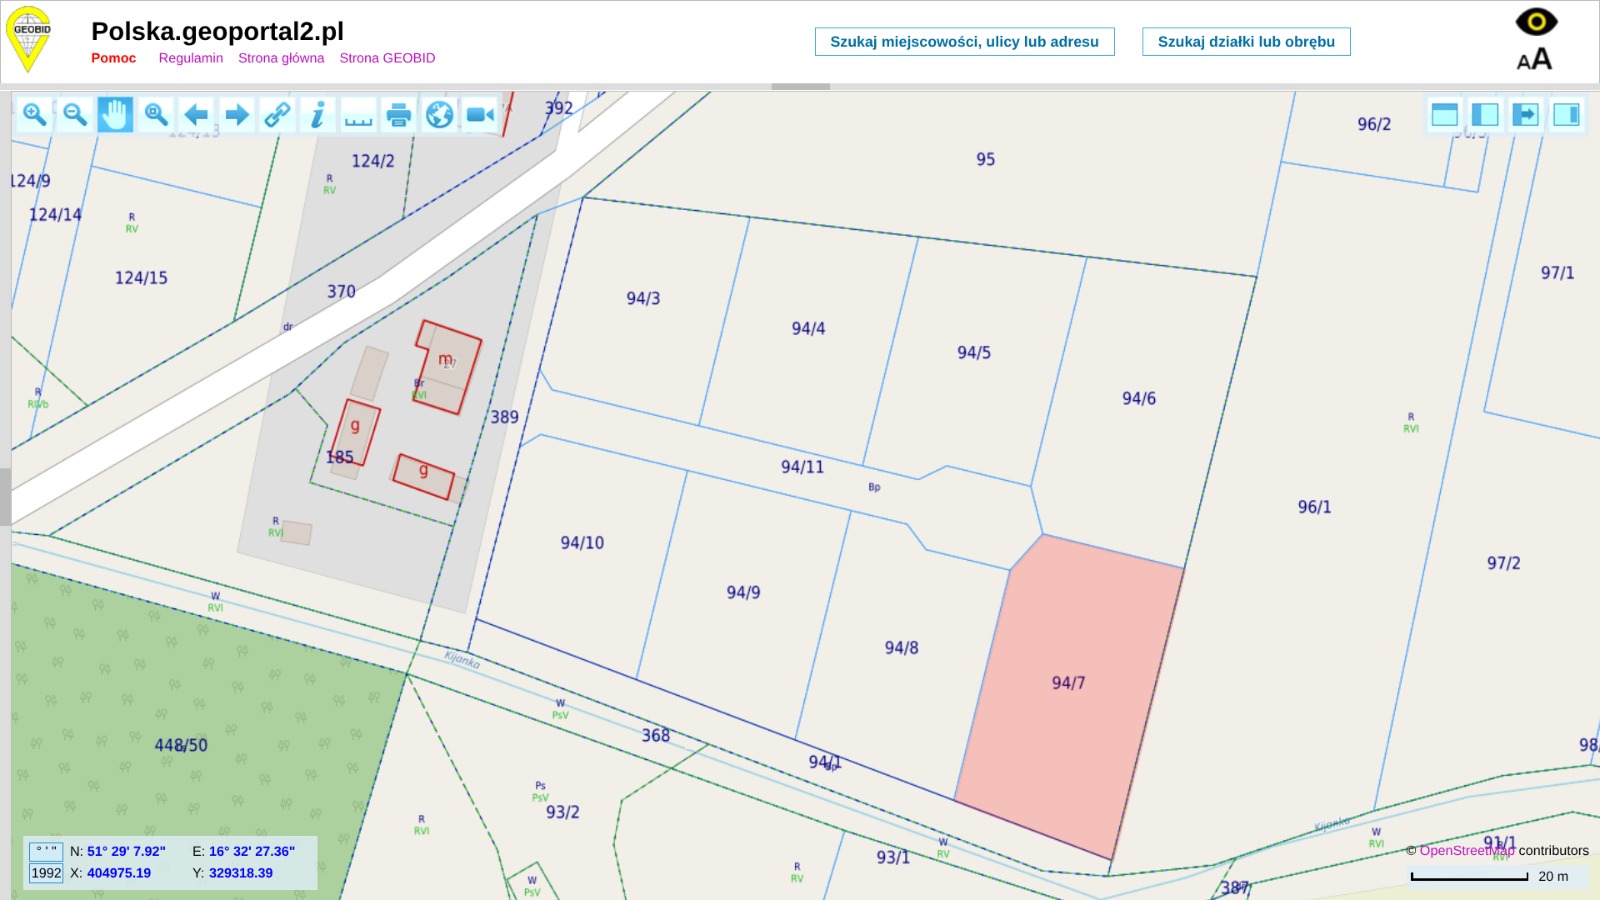The width and height of the screenshot is (1600, 900).
Task: Click the zoom in magnifier tool
Action: pyautogui.click(x=34, y=115)
